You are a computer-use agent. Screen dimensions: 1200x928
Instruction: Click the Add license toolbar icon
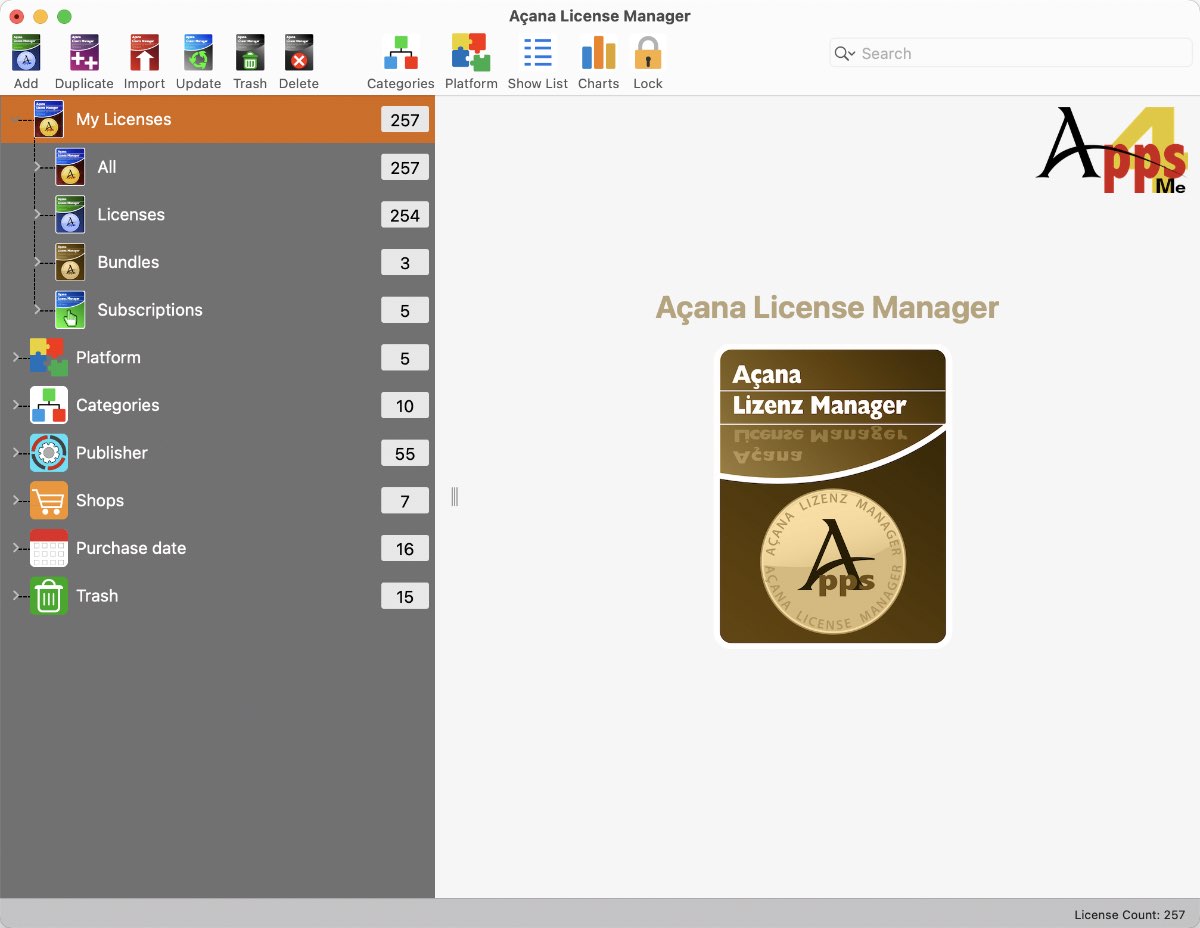(26, 52)
